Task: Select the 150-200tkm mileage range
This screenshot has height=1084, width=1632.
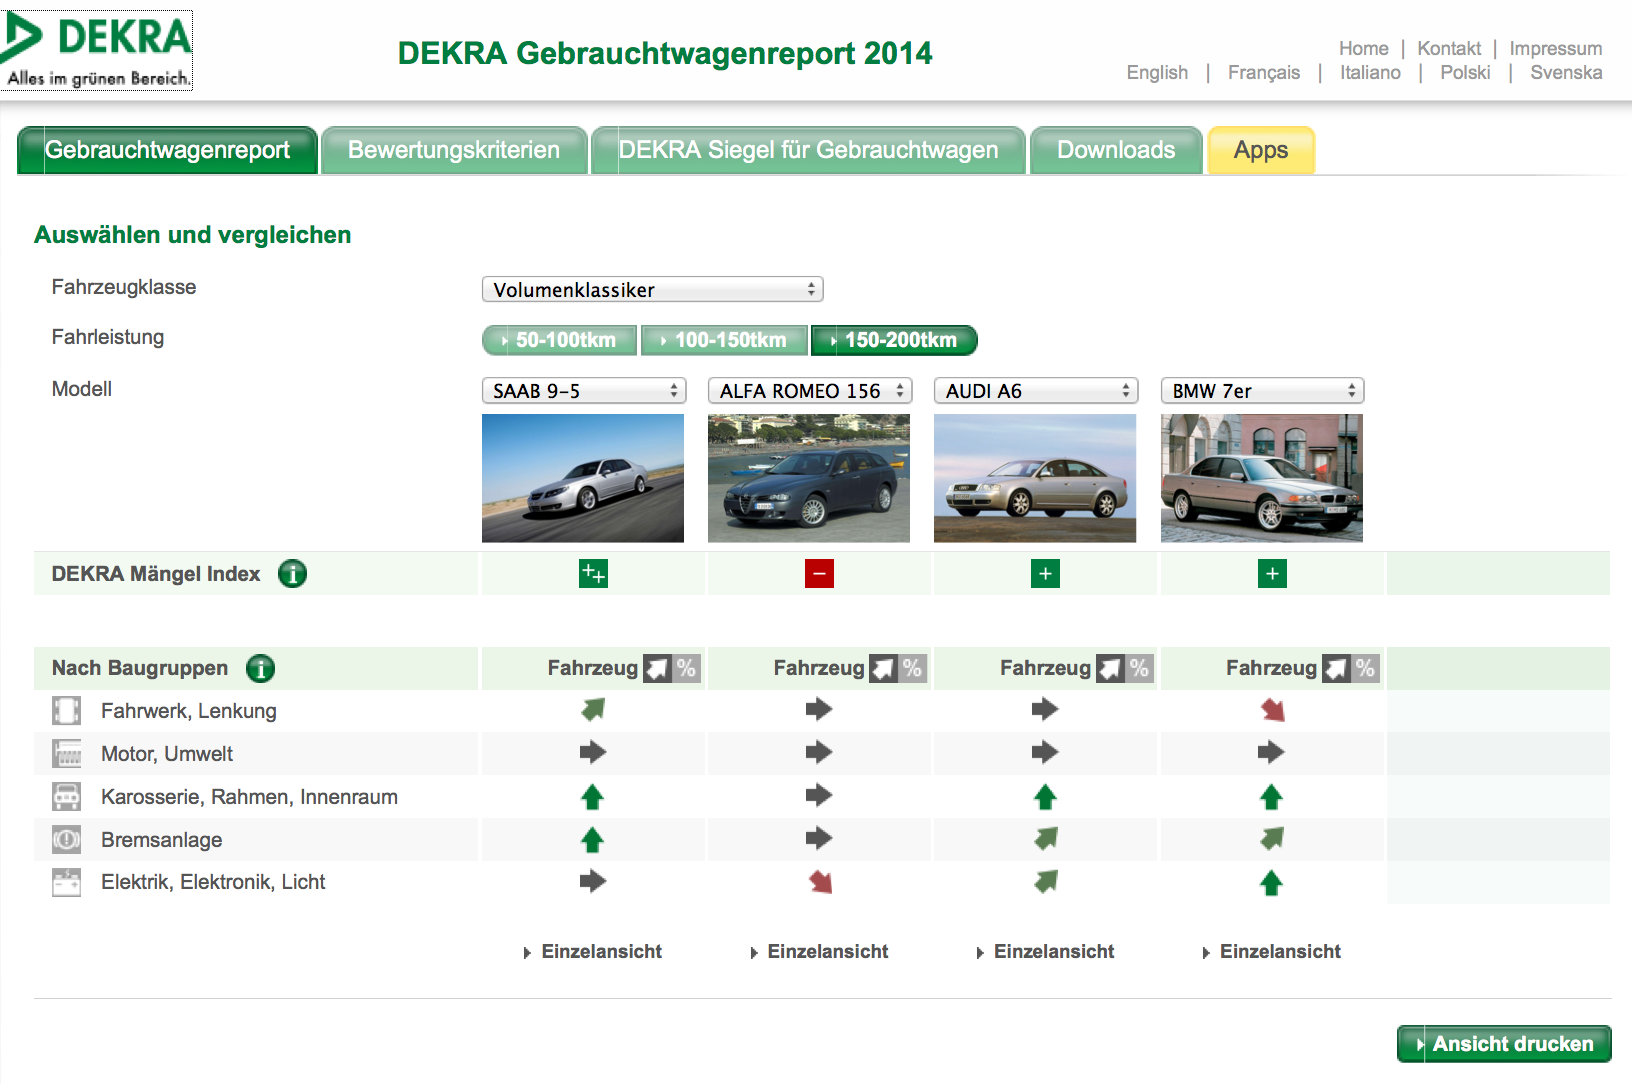Action: coord(894,340)
